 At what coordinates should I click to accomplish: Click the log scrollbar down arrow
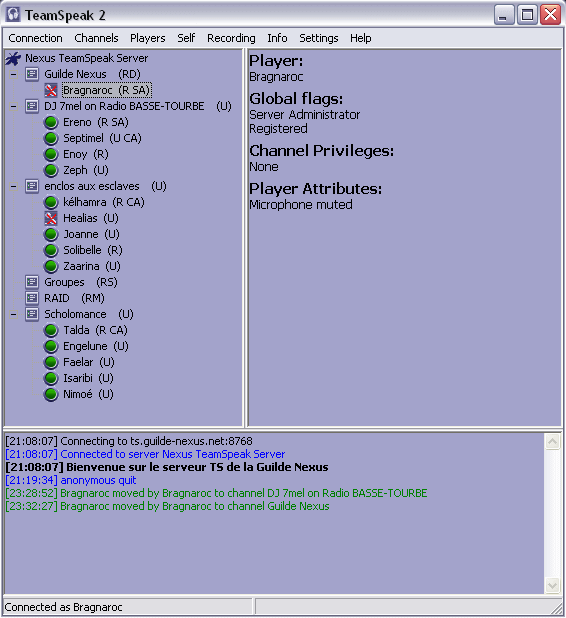553,586
